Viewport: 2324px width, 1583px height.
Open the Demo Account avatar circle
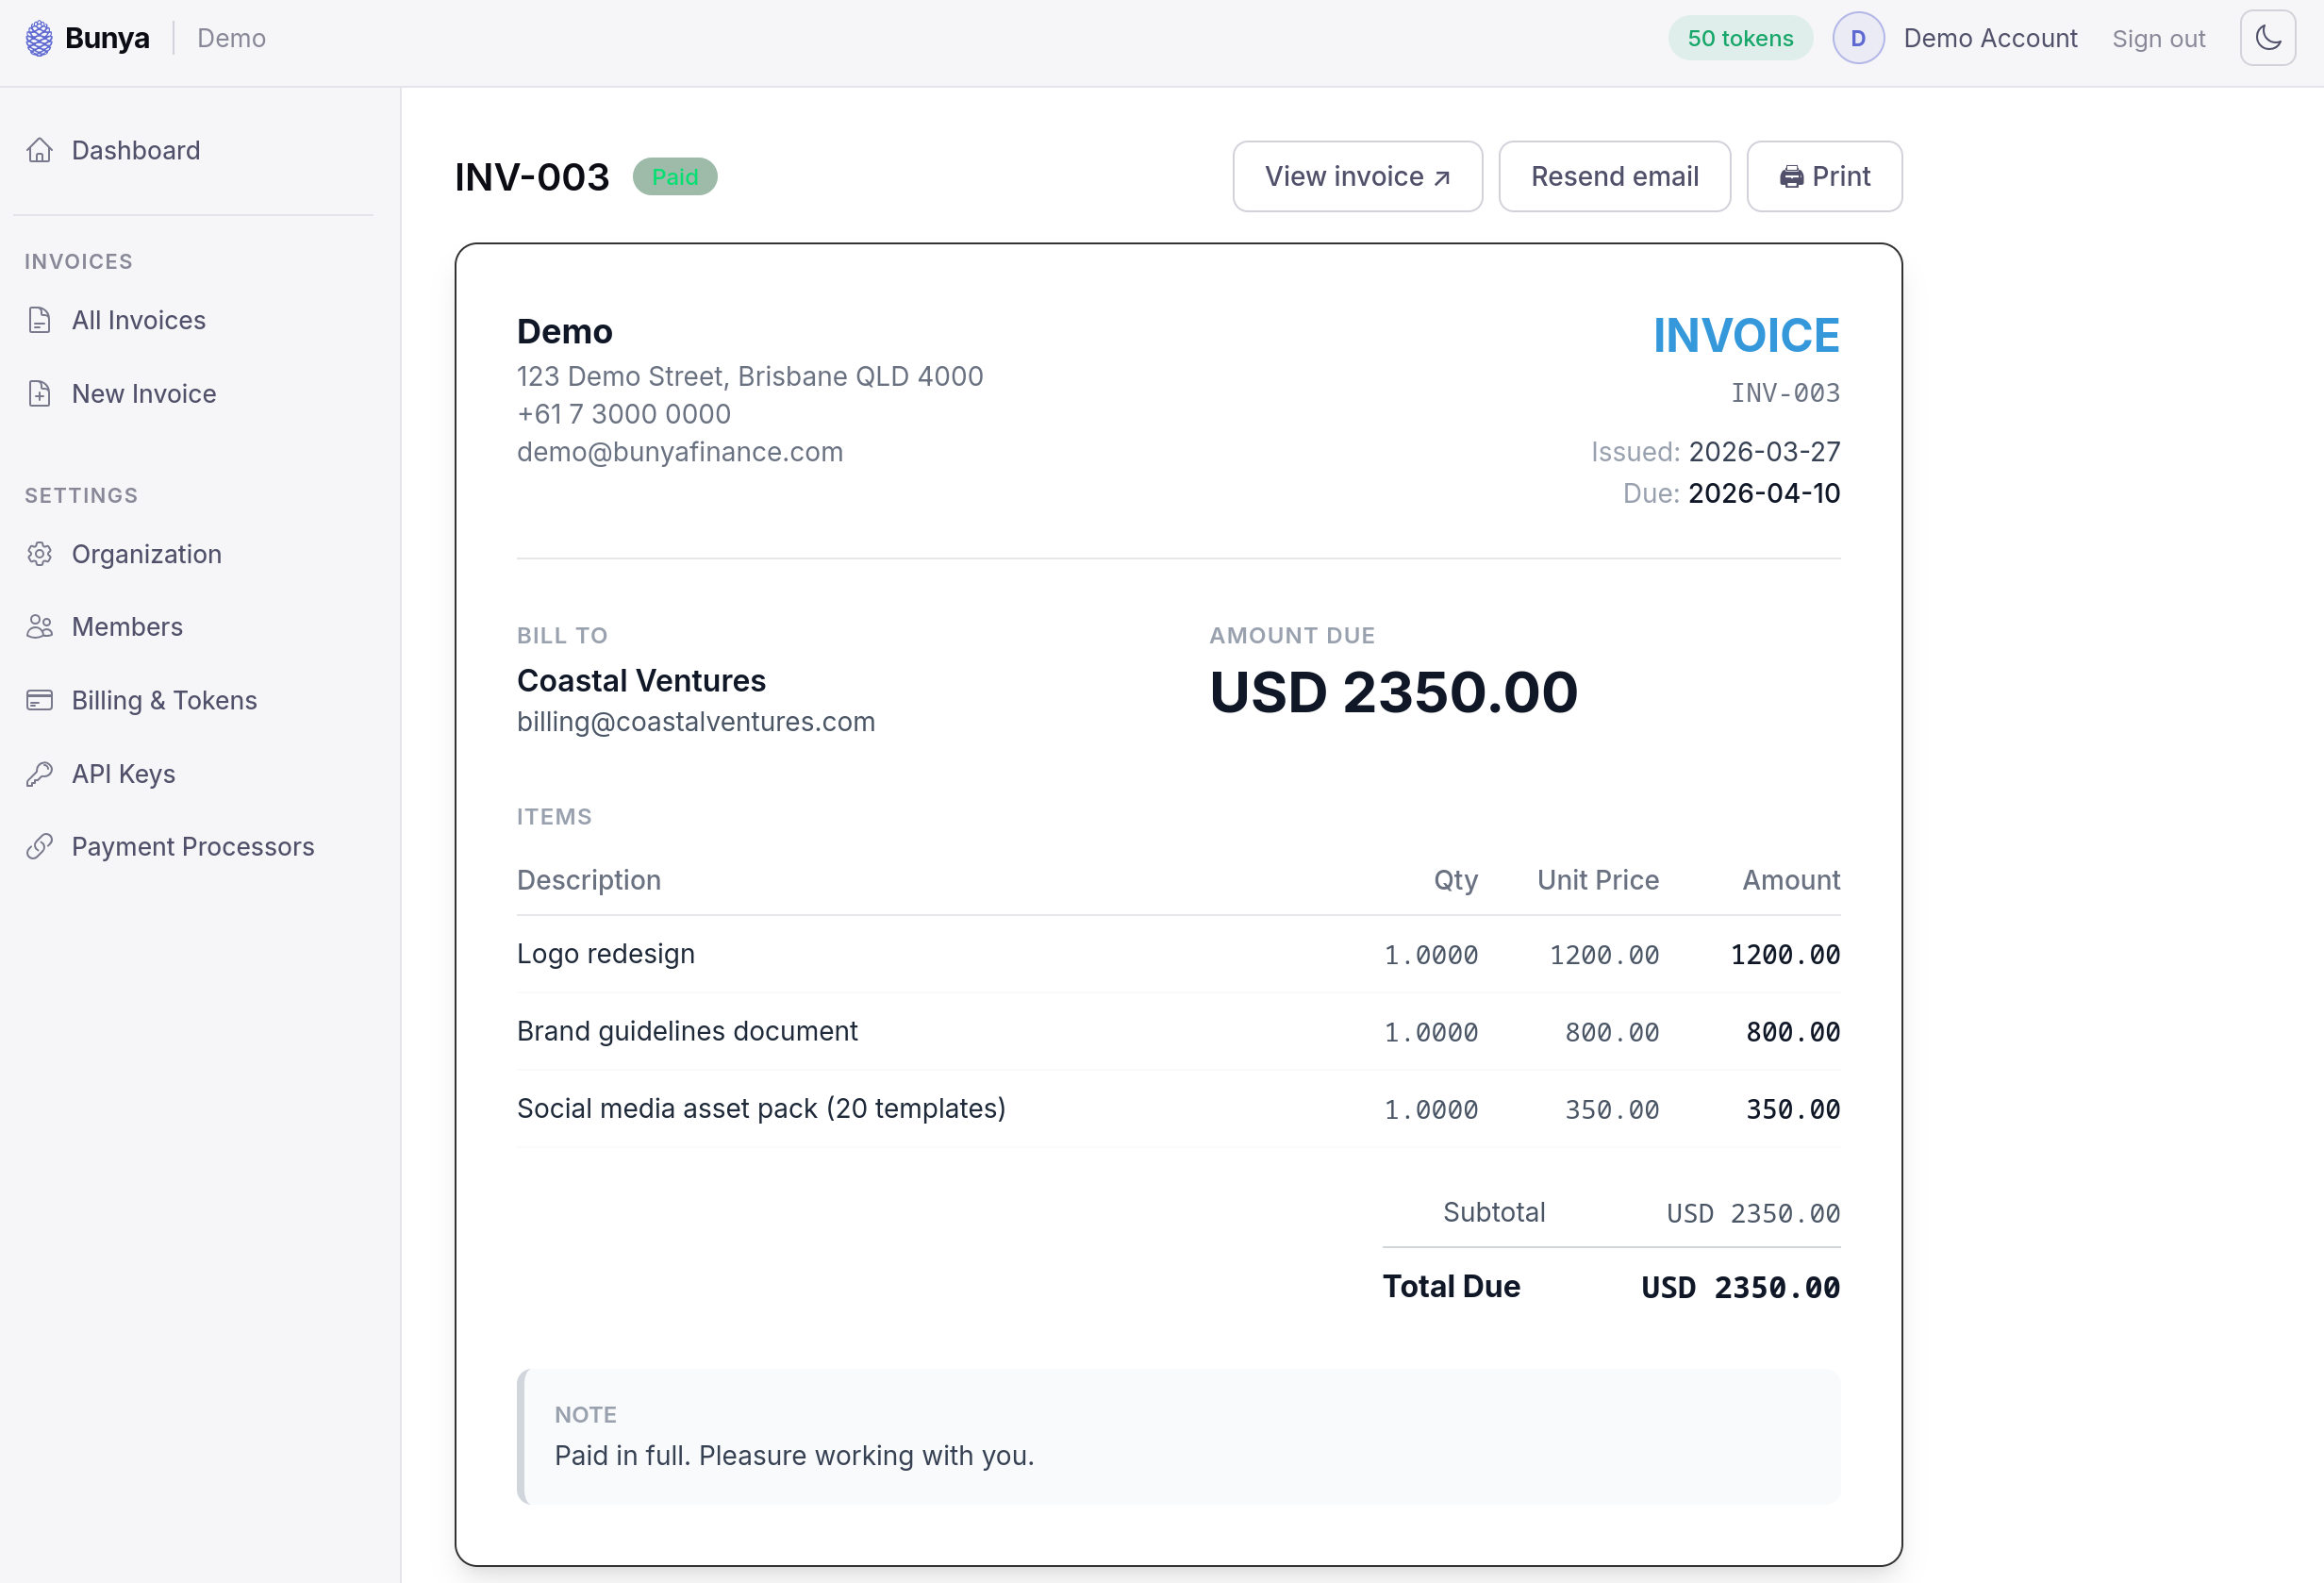click(1858, 38)
